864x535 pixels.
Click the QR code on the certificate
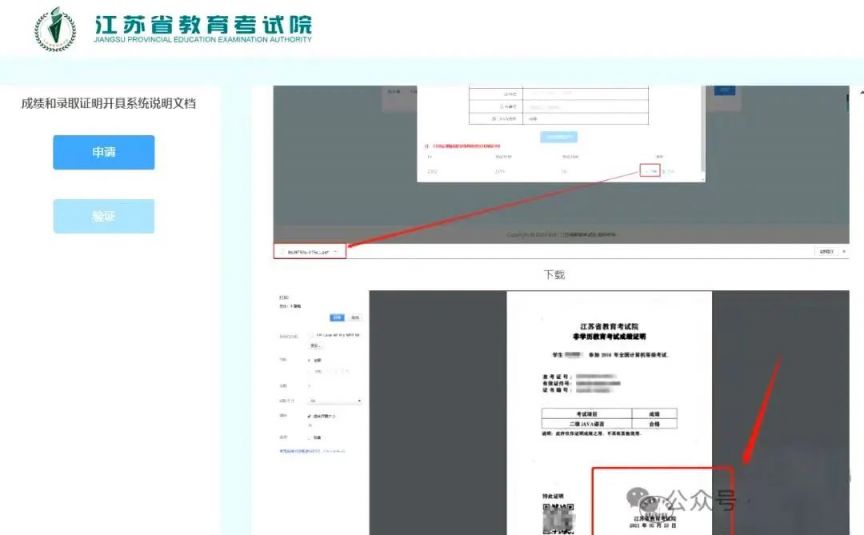(x=559, y=518)
